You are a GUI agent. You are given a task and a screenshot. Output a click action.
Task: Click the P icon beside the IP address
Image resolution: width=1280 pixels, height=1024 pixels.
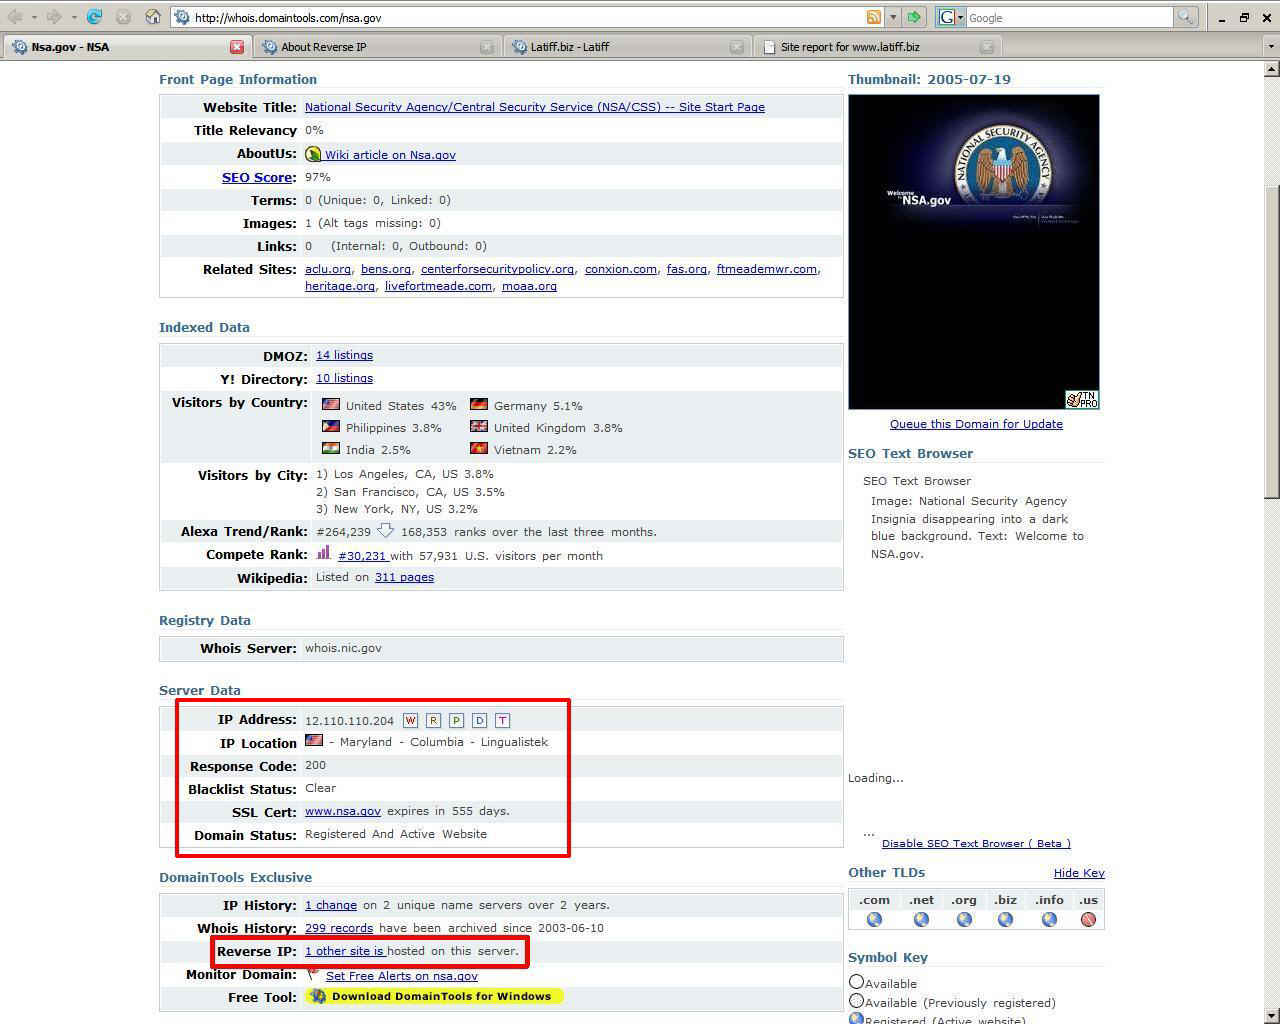pos(456,720)
